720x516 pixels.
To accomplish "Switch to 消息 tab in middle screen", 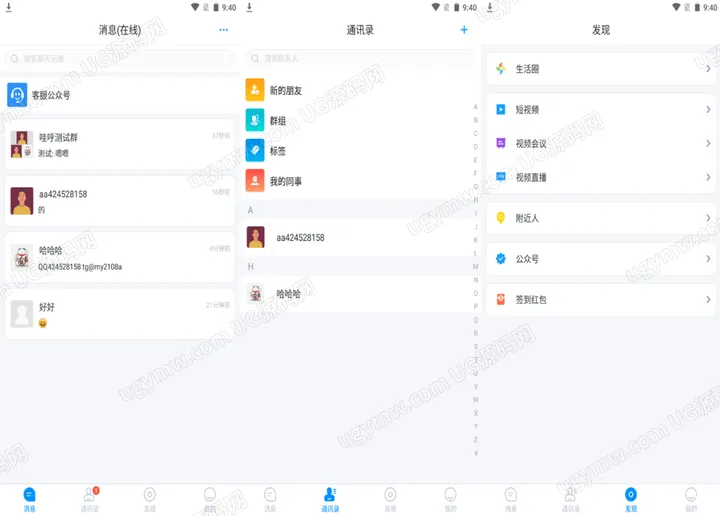I will pos(270,499).
